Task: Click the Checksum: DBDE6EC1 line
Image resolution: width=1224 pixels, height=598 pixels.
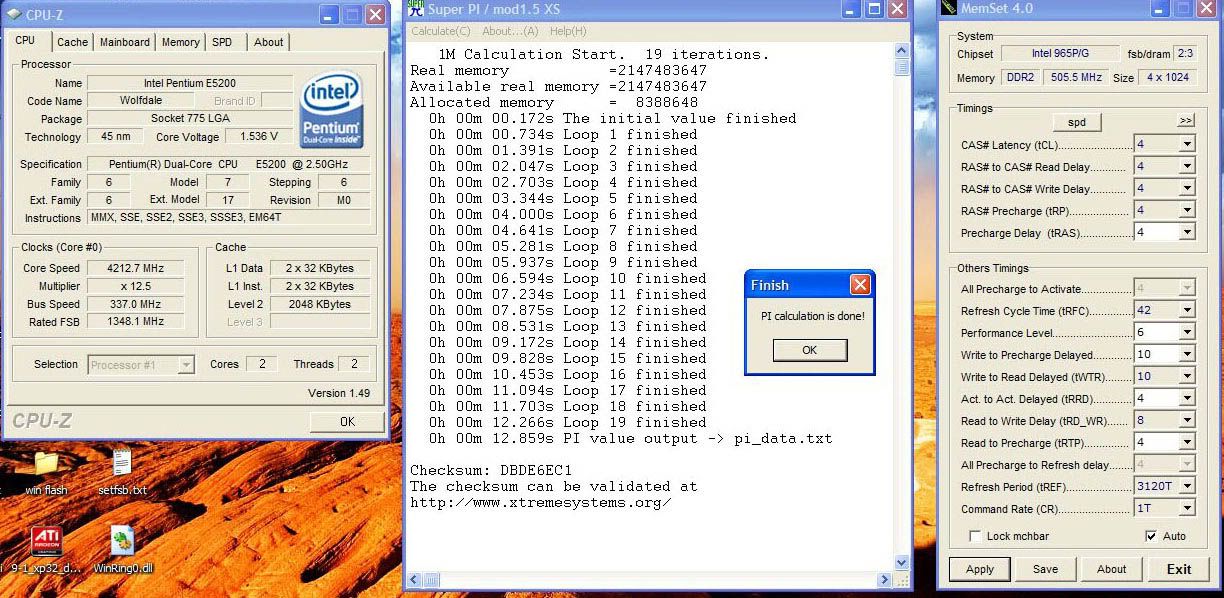Action: point(491,470)
